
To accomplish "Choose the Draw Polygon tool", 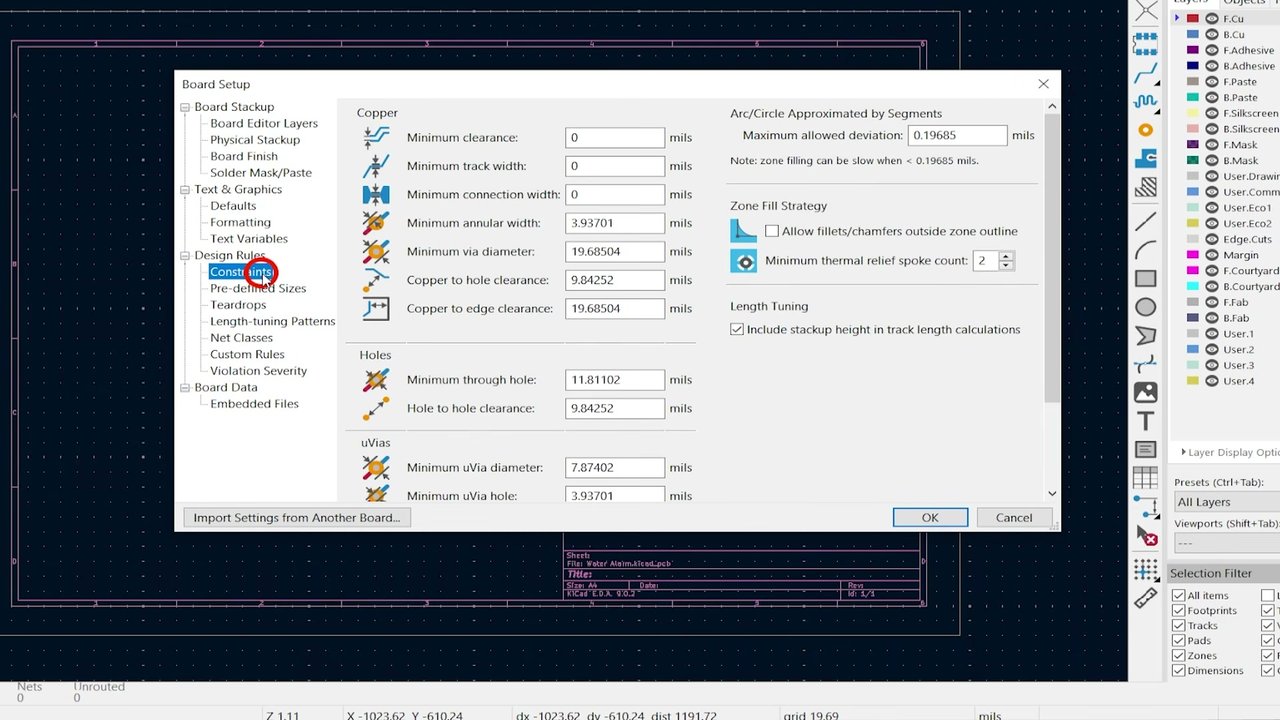I will pos(1146,336).
